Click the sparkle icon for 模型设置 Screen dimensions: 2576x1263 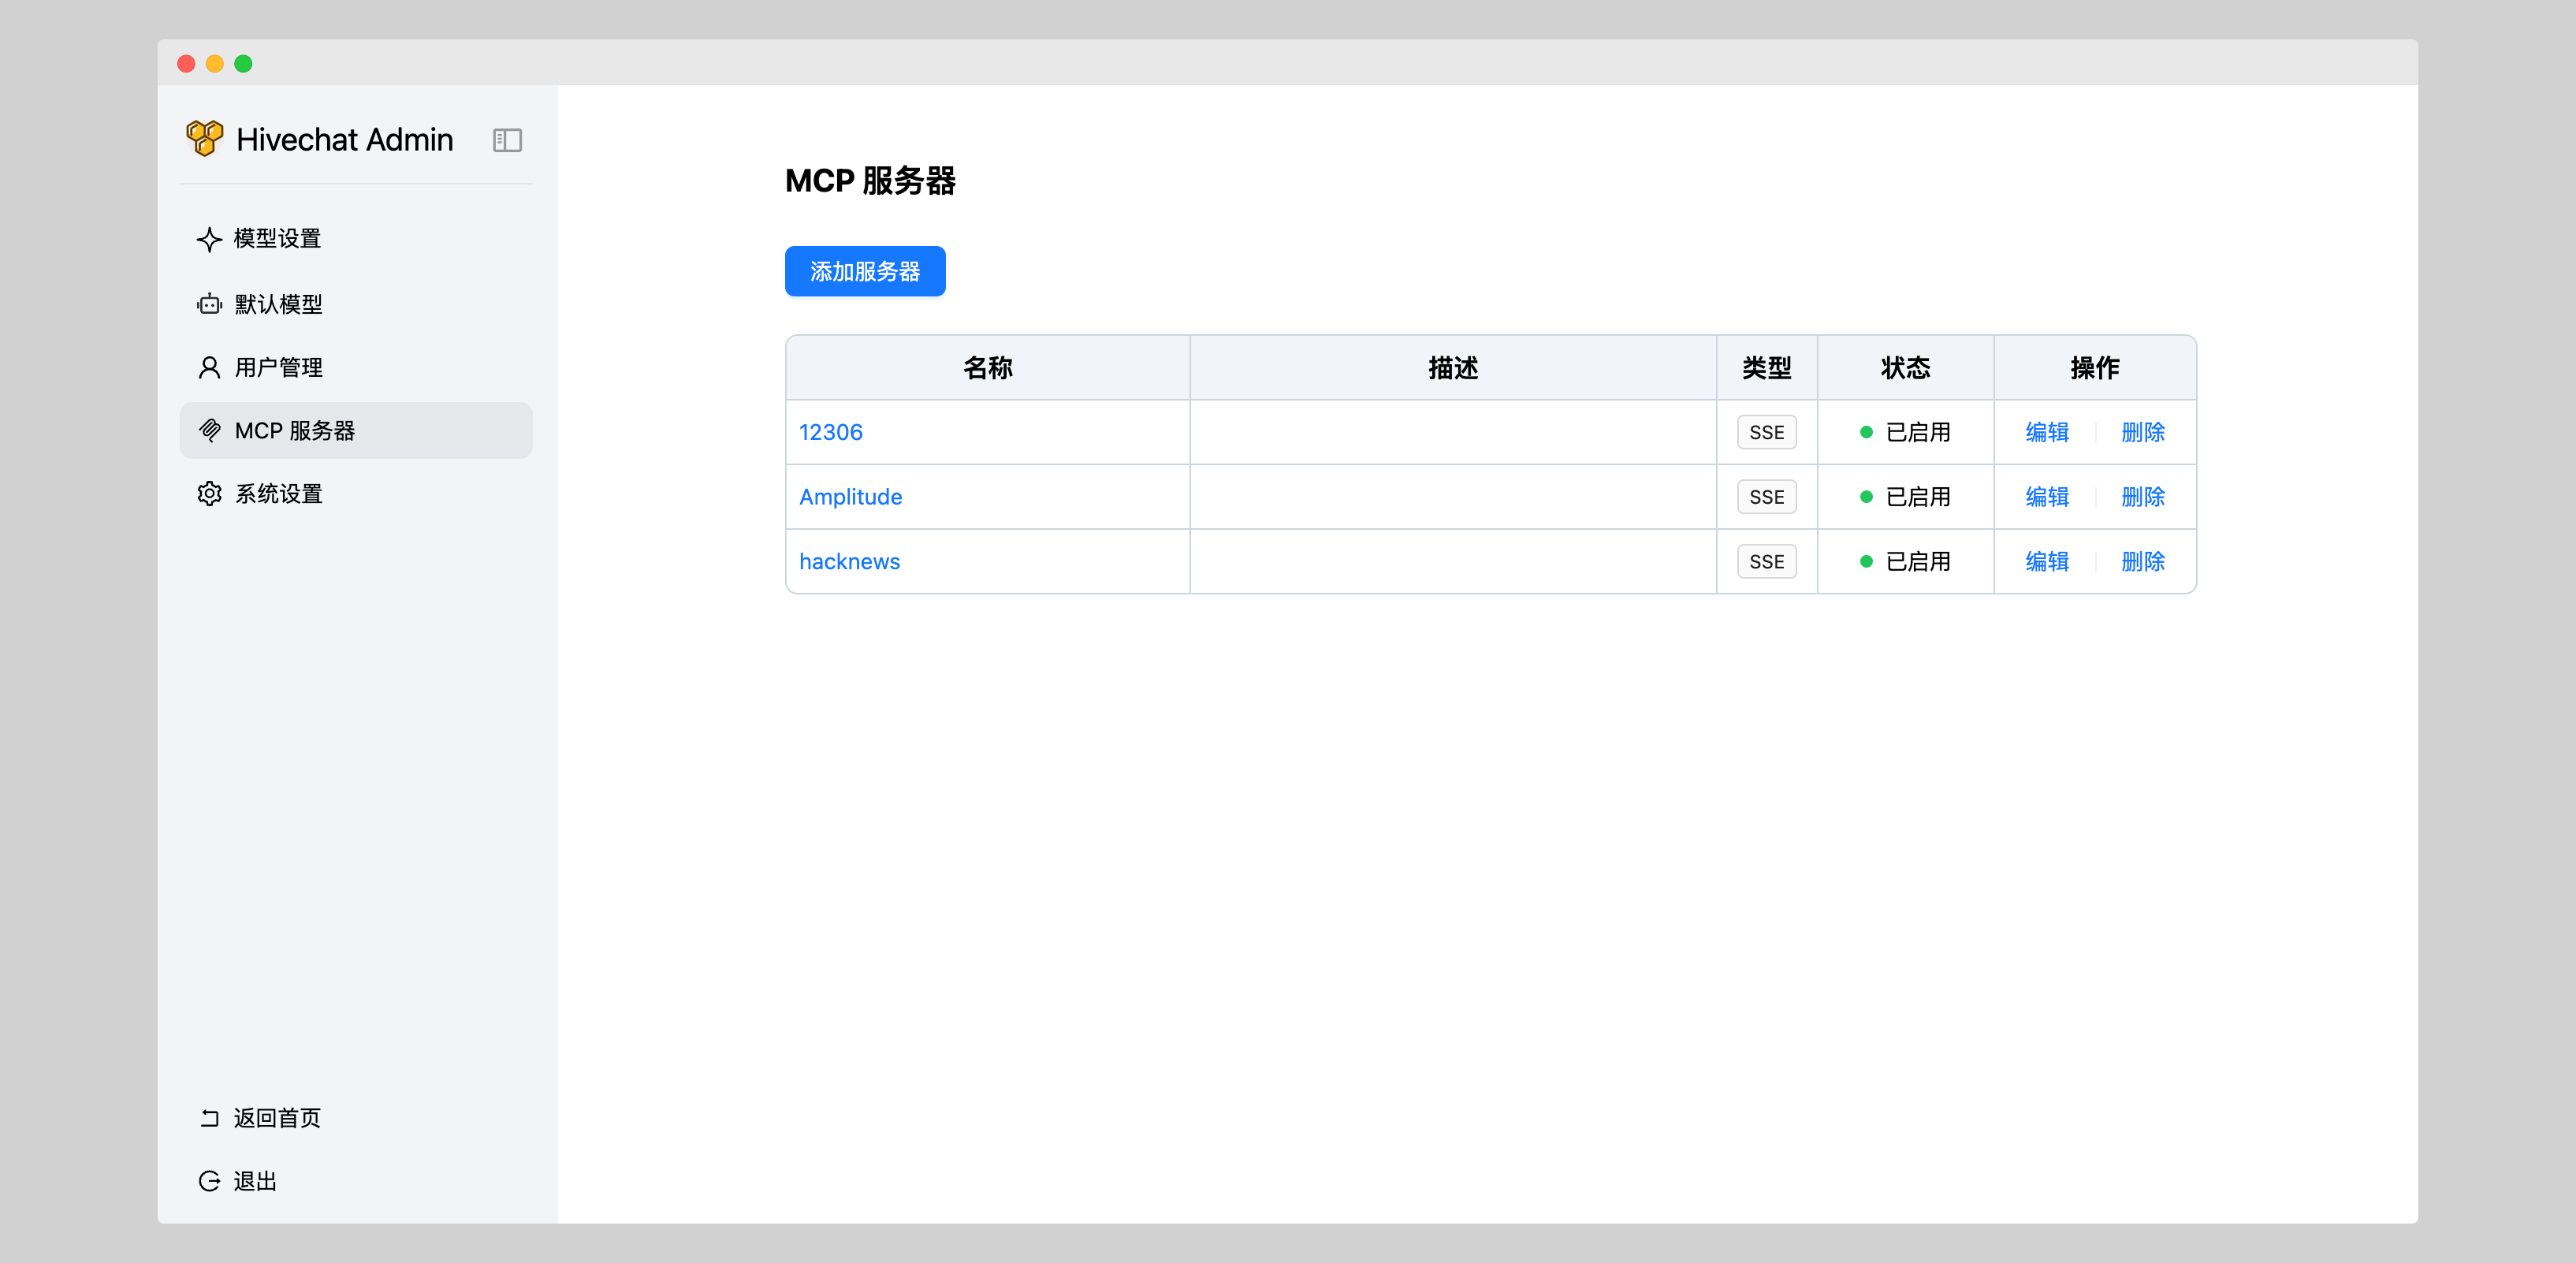pos(209,239)
